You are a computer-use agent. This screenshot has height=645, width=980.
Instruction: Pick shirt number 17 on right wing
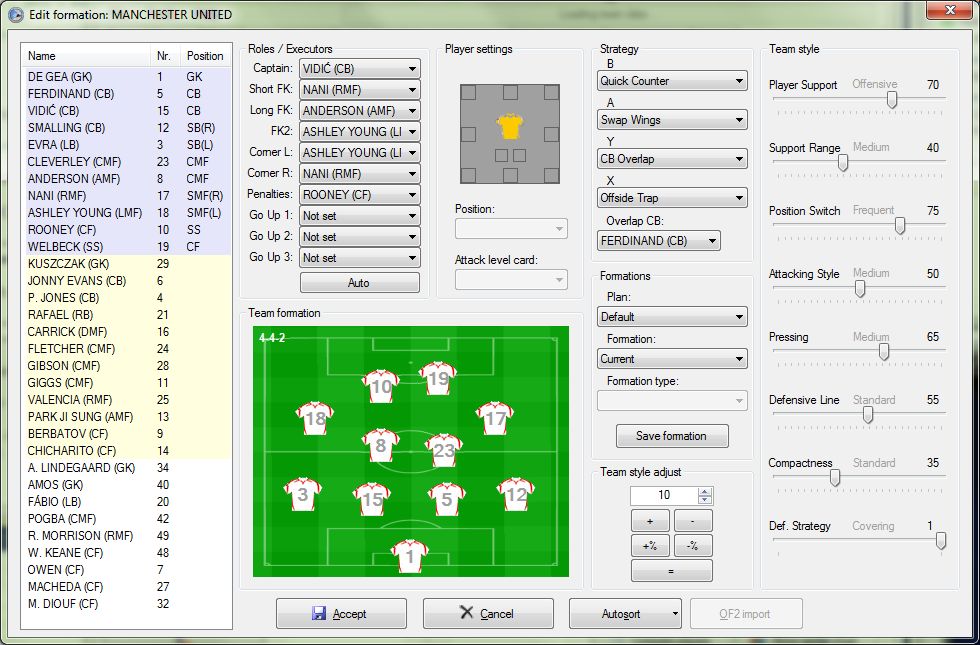[495, 419]
